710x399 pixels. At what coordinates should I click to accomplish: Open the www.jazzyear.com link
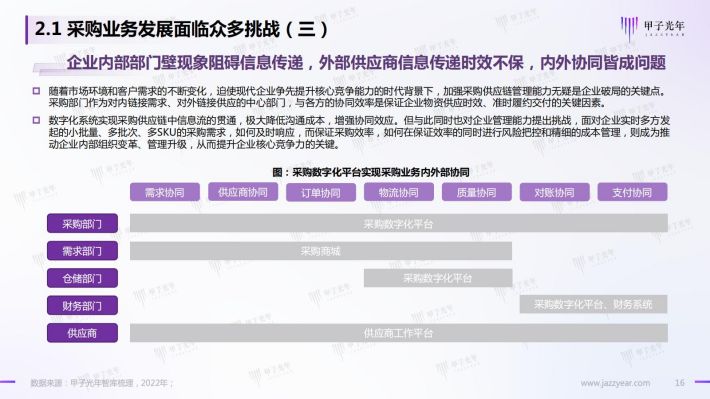click(x=615, y=383)
